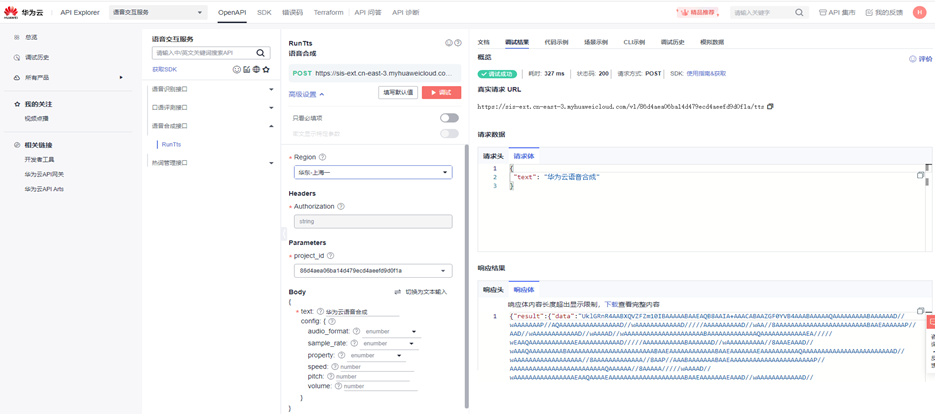This screenshot has width=935, height=414.
Task: Click the help icon beside Authorization
Action: click(341, 206)
